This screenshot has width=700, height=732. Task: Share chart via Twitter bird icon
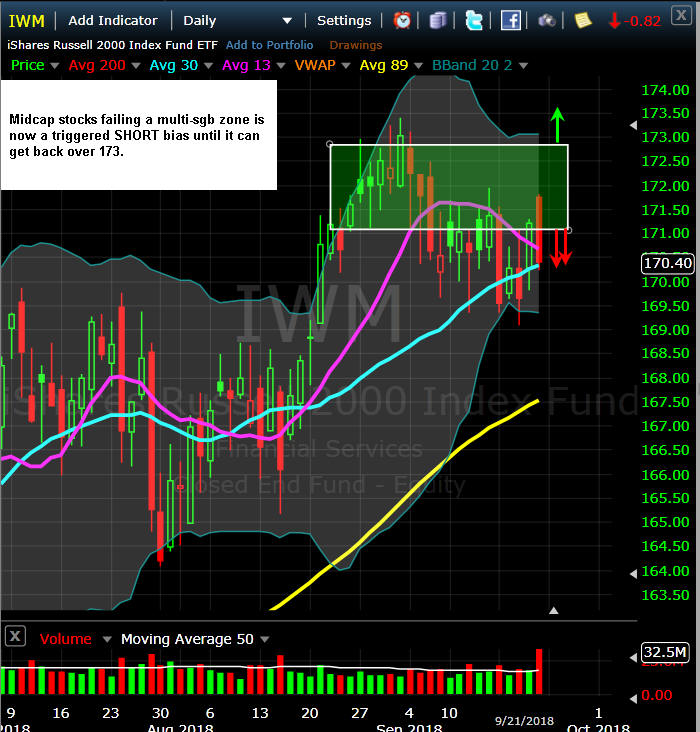pos(474,21)
